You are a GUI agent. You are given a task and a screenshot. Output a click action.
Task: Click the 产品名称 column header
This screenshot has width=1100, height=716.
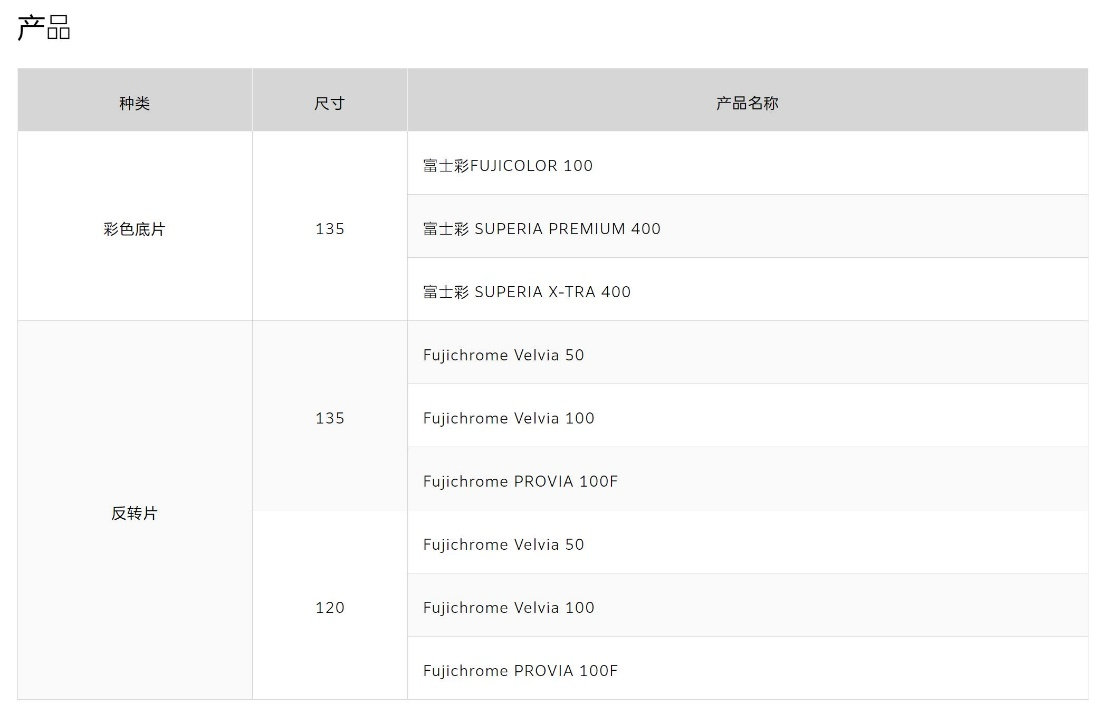(747, 103)
